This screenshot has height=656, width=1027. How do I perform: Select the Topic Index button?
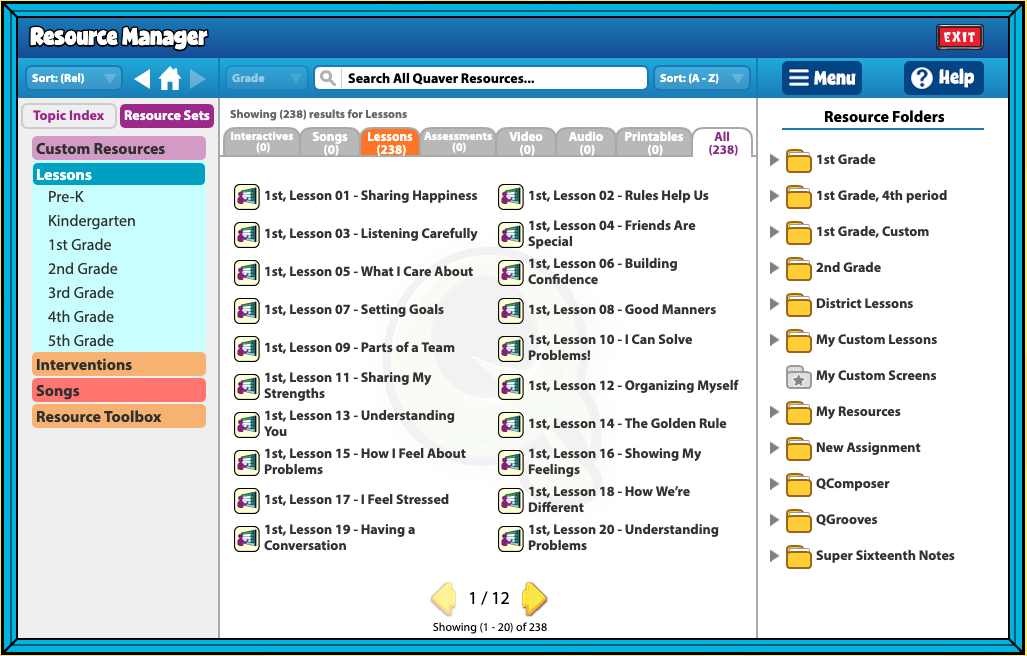[x=69, y=116]
